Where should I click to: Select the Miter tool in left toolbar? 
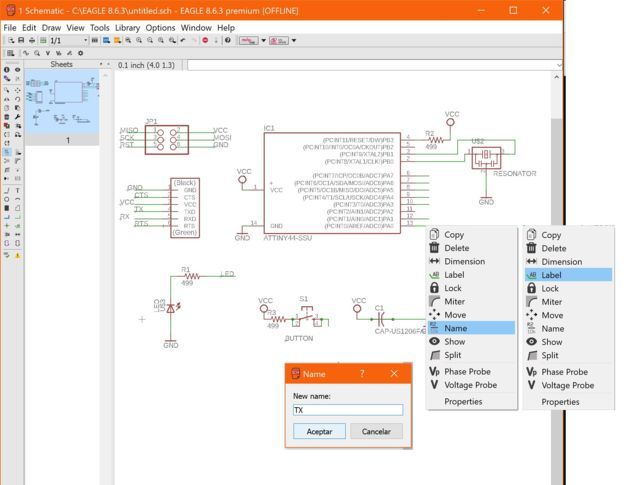pos(18,161)
